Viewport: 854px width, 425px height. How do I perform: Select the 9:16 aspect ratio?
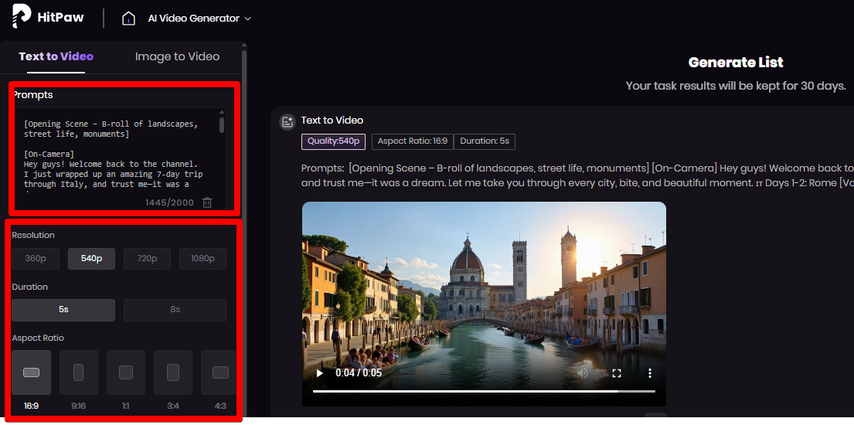click(78, 372)
